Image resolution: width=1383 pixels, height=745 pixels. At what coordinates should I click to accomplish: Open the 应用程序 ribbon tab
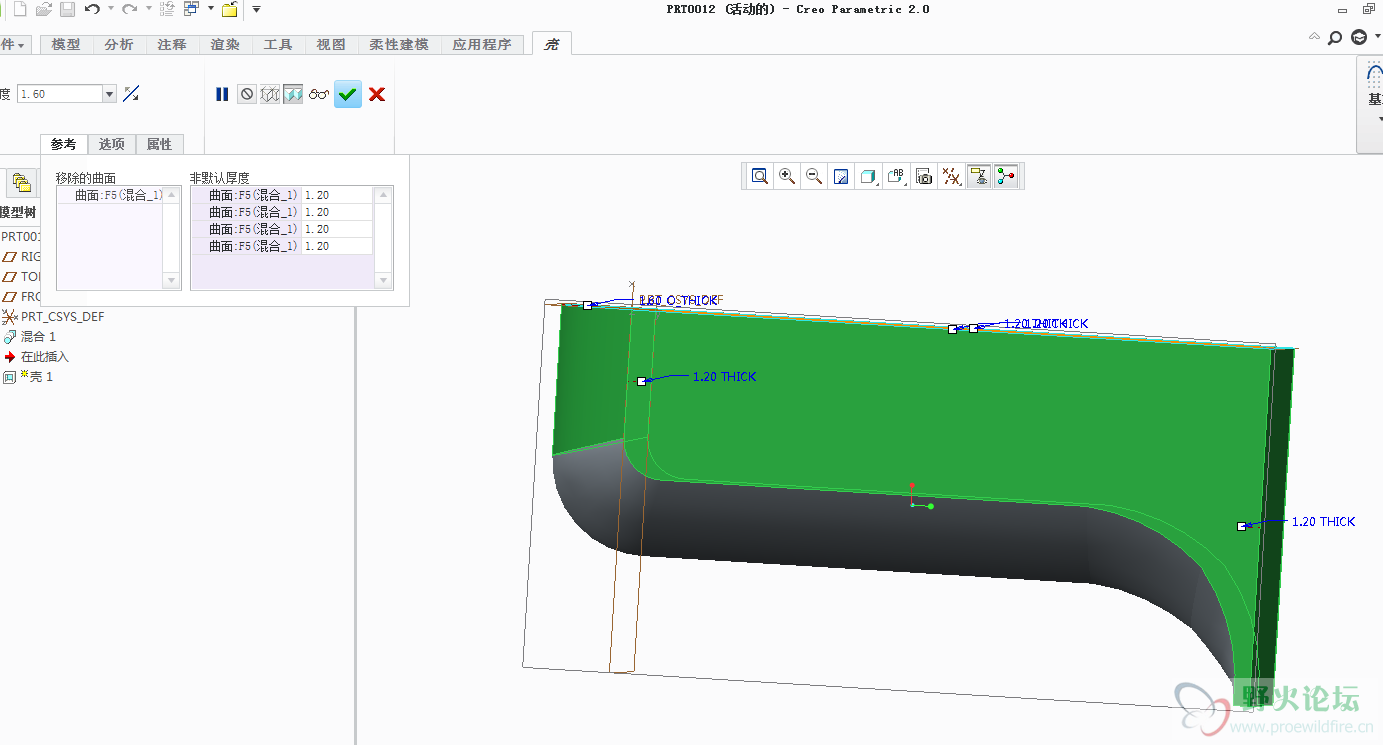tap(482, 45)
